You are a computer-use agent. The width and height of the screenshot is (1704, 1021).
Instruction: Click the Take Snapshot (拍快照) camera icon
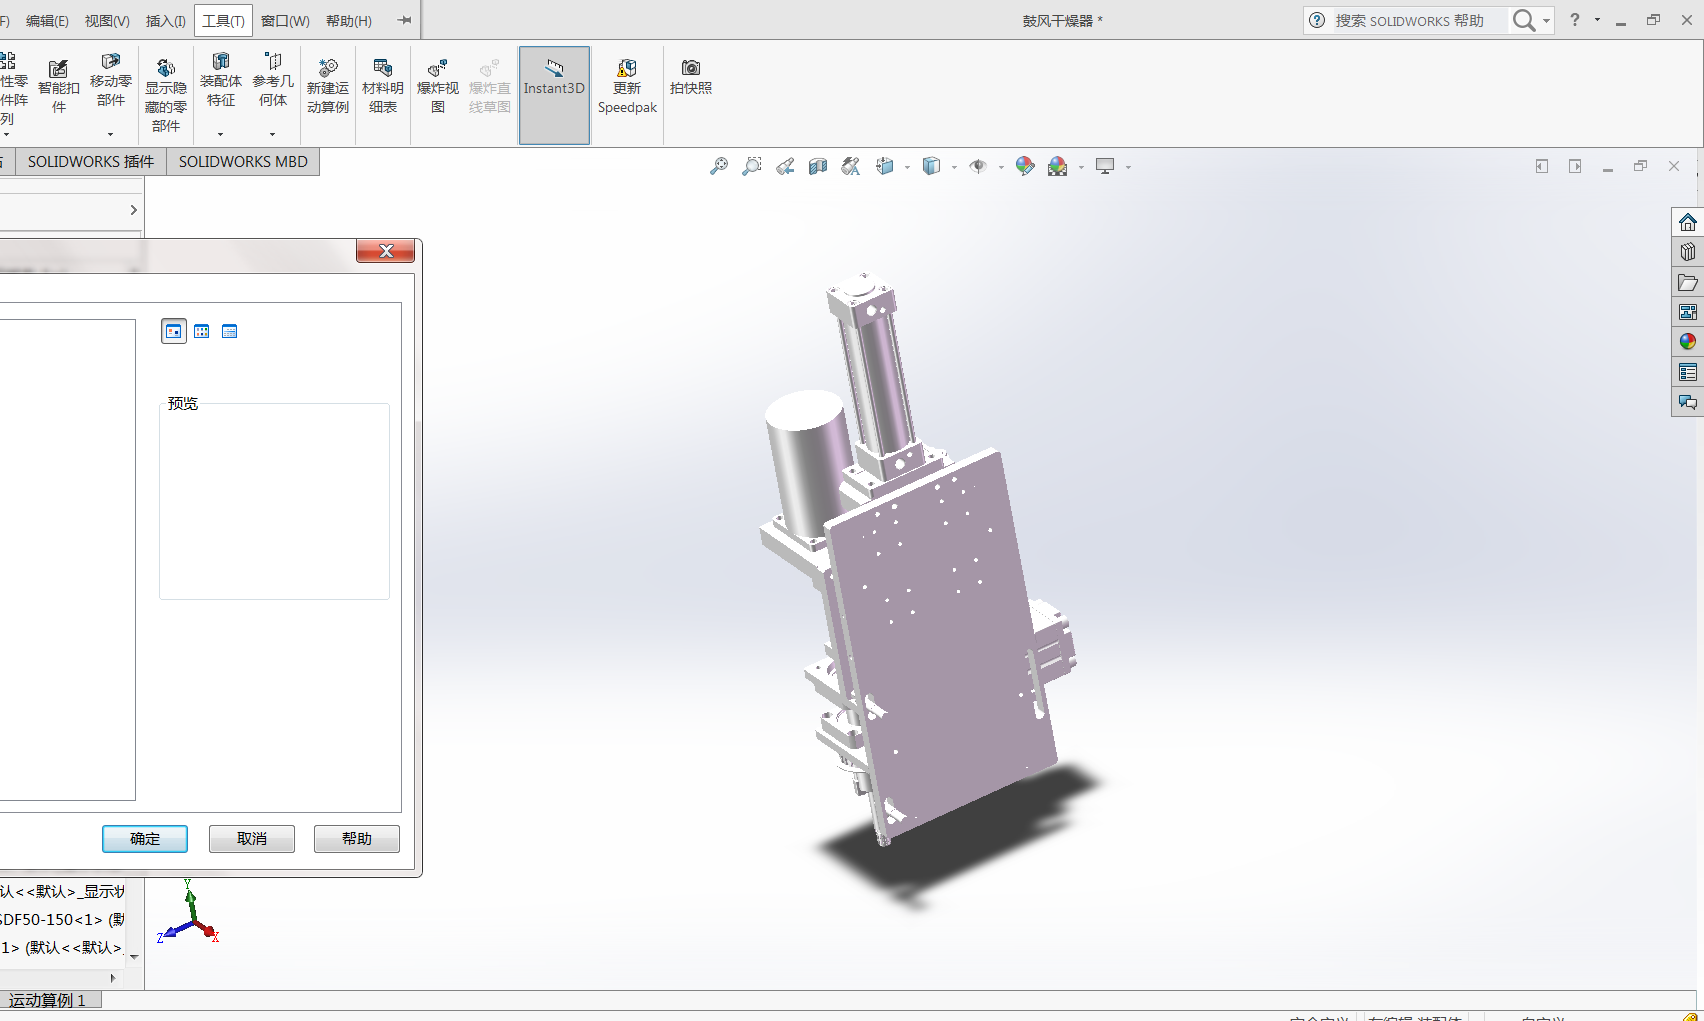[x=690, y=76]
